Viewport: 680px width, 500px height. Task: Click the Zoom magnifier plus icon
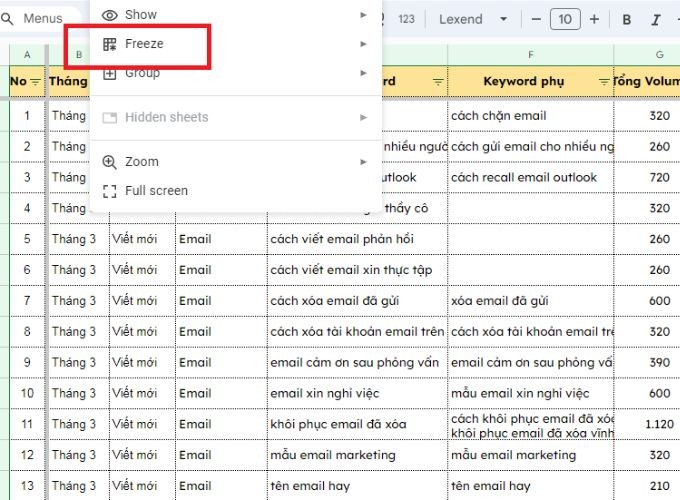109,162
